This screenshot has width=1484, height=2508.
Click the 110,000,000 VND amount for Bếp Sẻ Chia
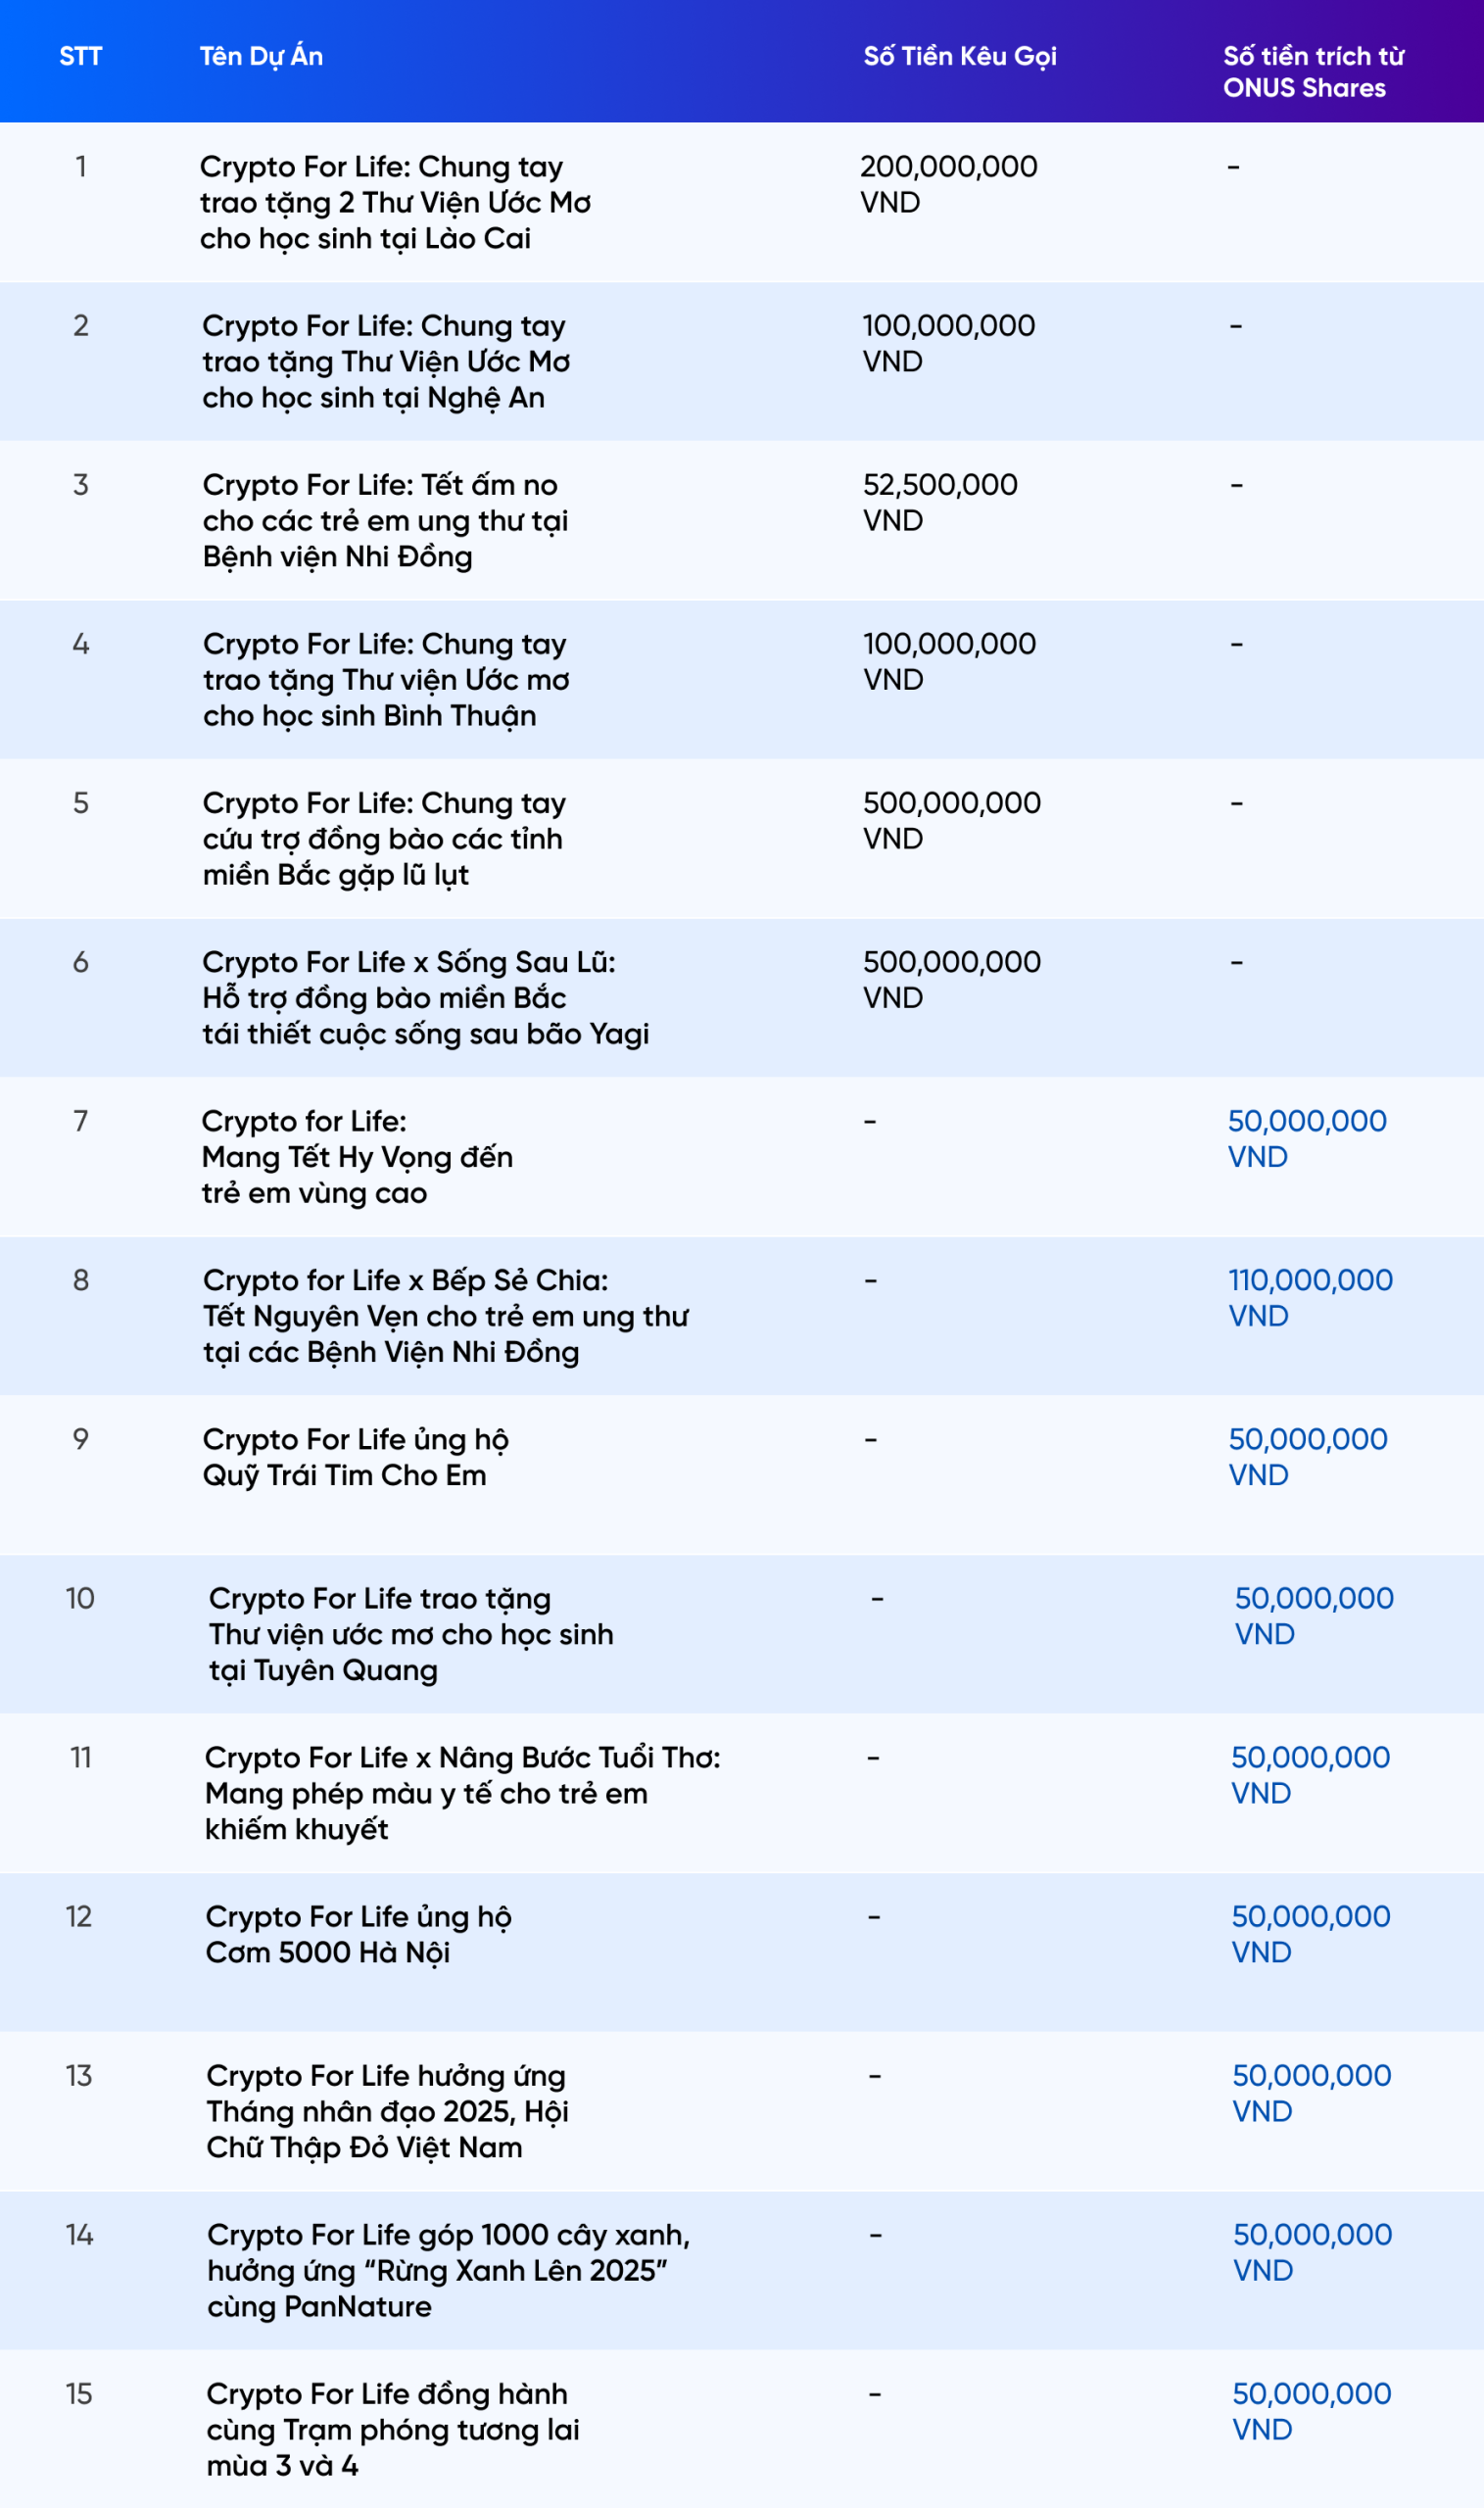pos(1310,1298)
